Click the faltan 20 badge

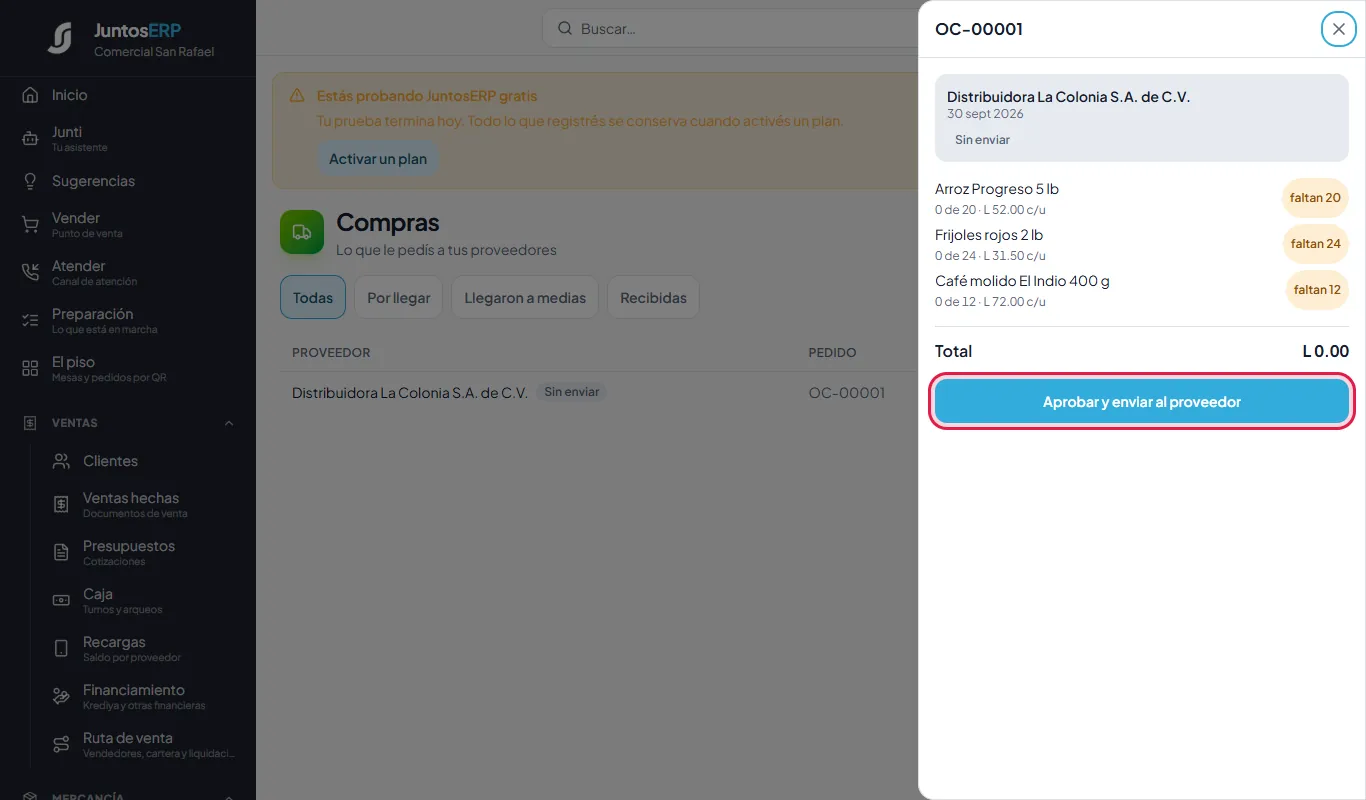tap(1315, 198)
